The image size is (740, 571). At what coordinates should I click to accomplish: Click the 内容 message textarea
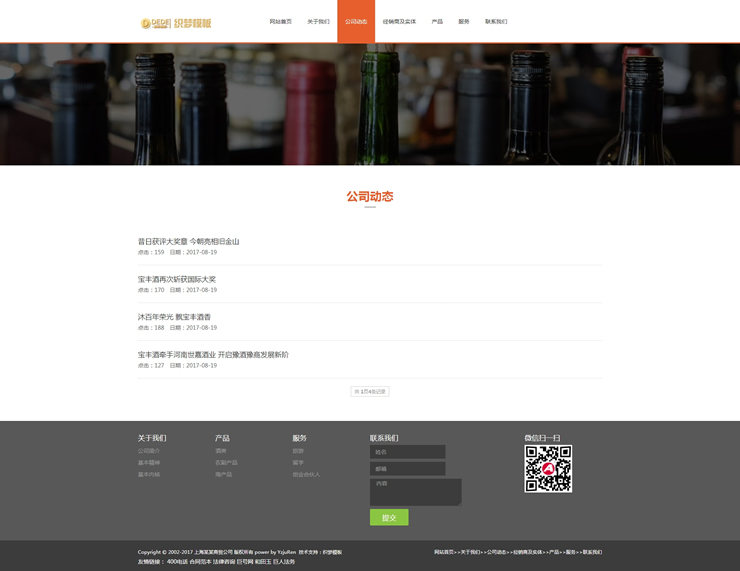click(415, 492)
